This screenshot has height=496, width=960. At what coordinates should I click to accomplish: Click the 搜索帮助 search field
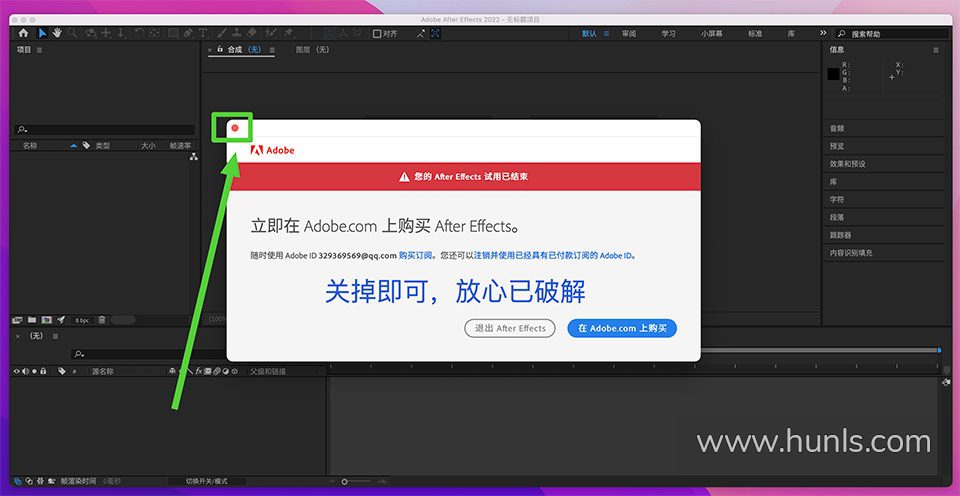tap(892, 34)
